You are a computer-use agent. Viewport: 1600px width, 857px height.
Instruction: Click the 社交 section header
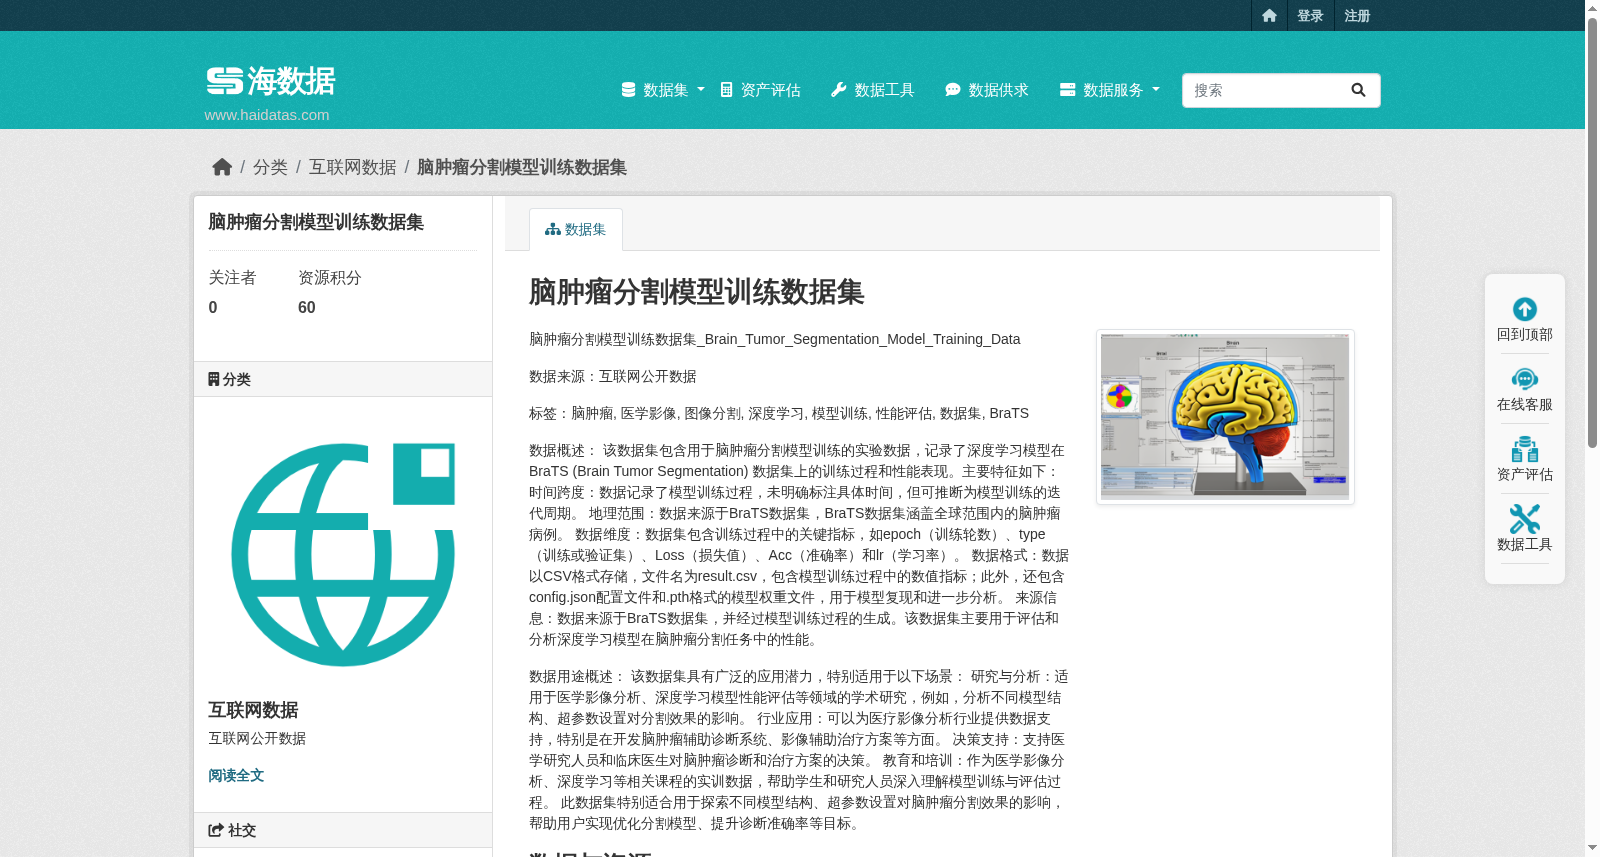pyautogui.click(x=343, y=830)
